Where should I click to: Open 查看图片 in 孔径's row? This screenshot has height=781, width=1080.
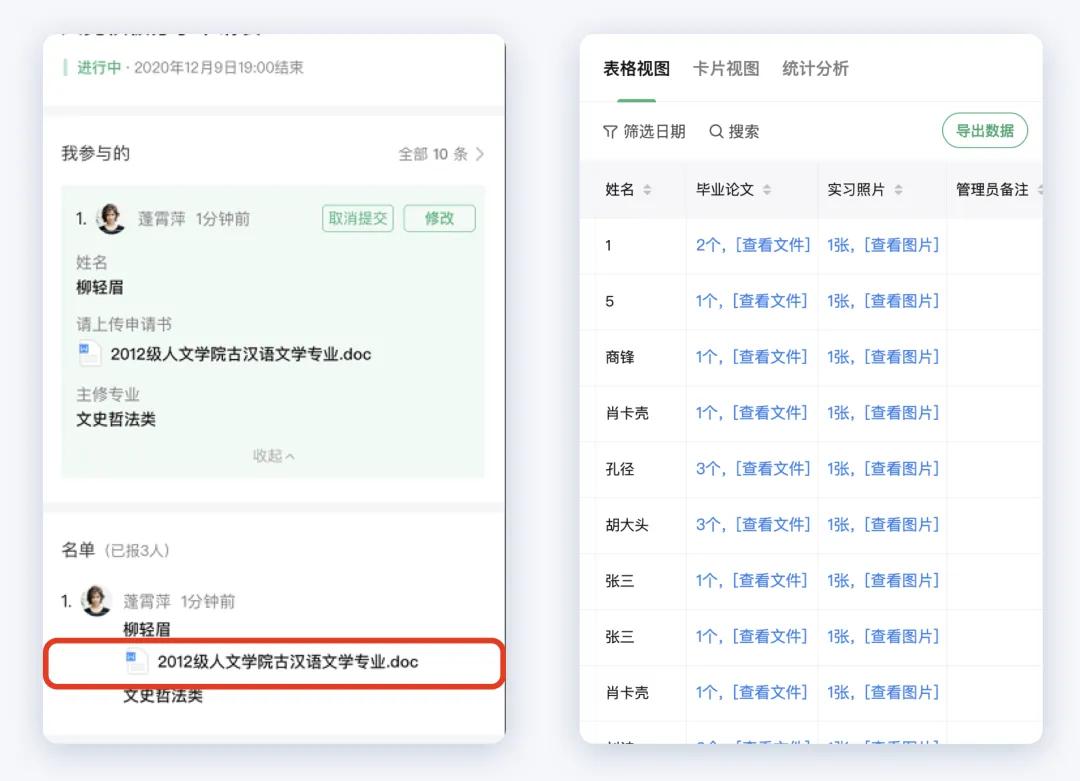(902, 469)
